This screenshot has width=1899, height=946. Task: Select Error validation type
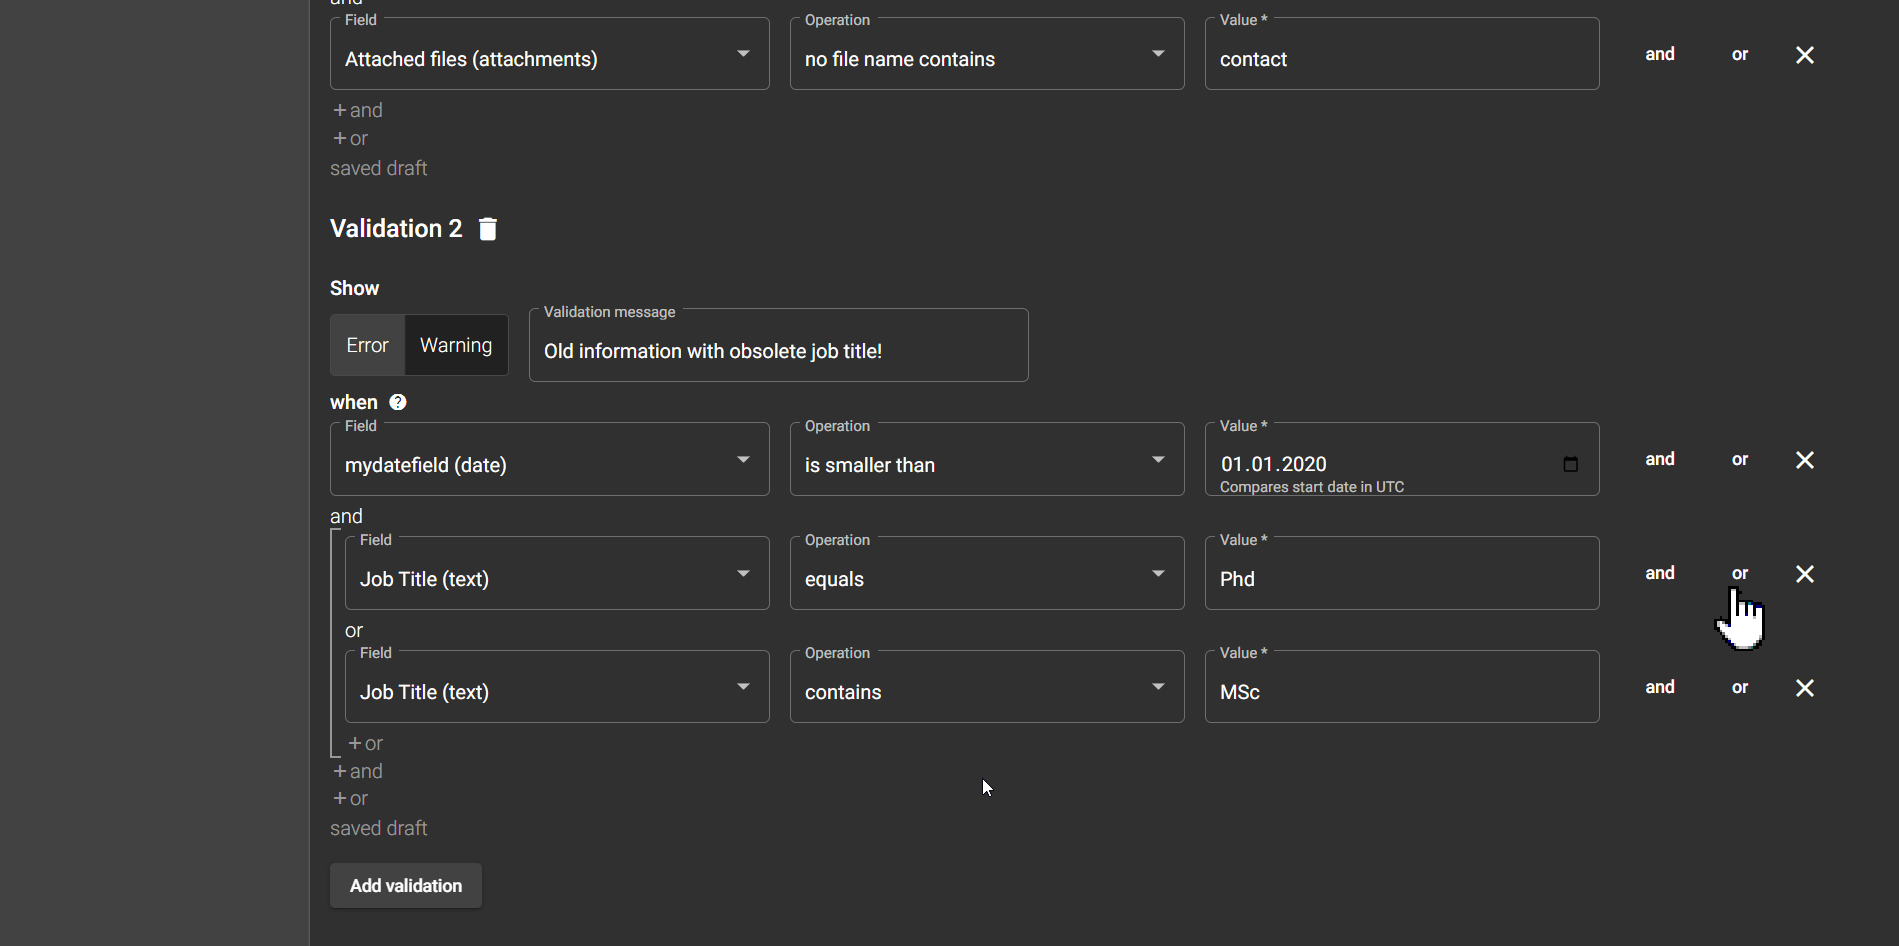[367, 345]
